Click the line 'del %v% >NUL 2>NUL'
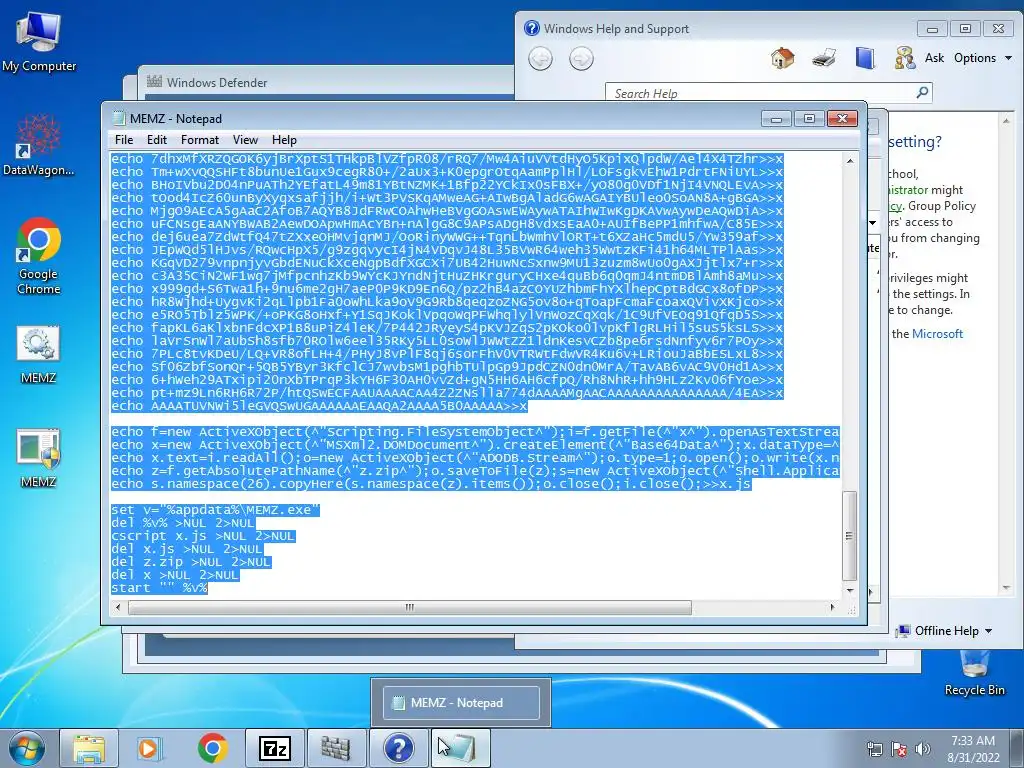Screen dimensions: 1024x768 183,523
